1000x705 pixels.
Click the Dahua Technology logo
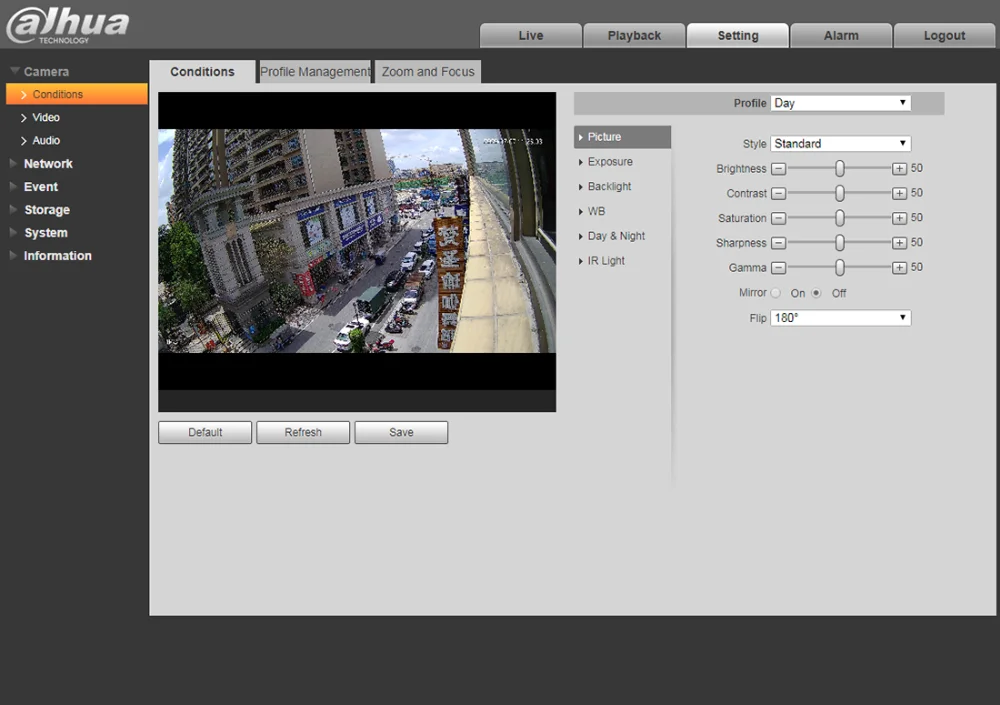[68, 25]
